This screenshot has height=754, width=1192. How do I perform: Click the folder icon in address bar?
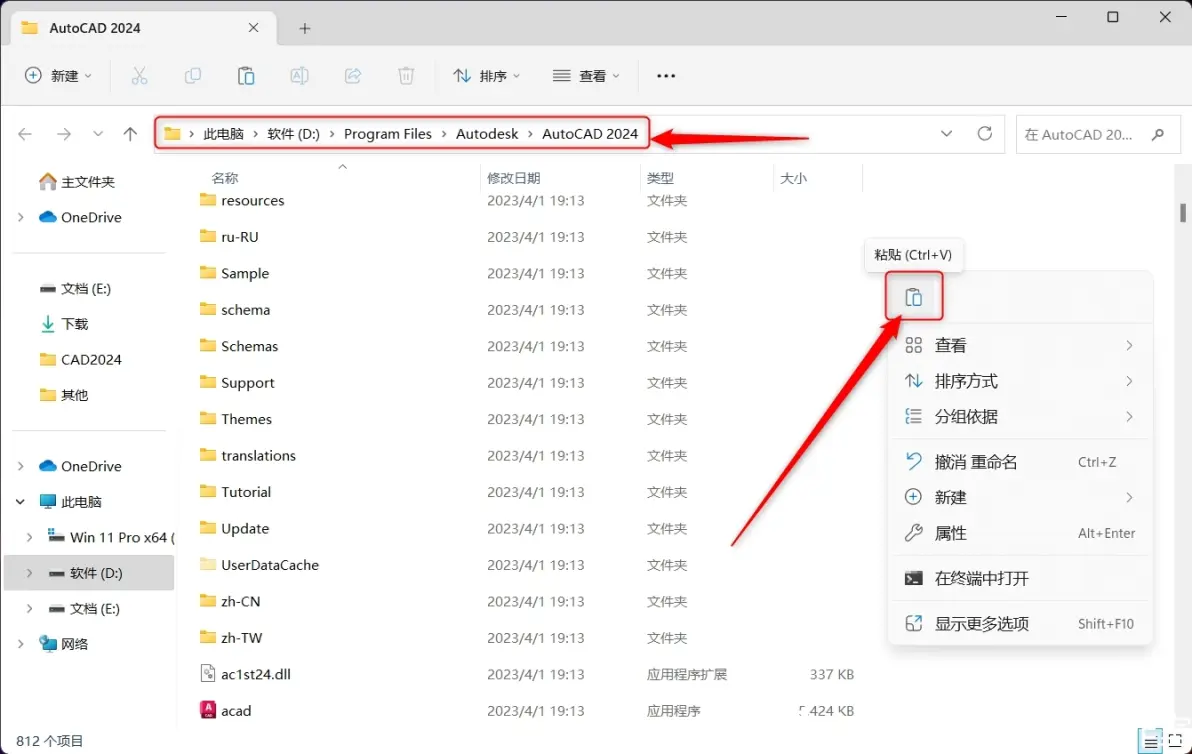pyautogui.click(x=173, y=134)
